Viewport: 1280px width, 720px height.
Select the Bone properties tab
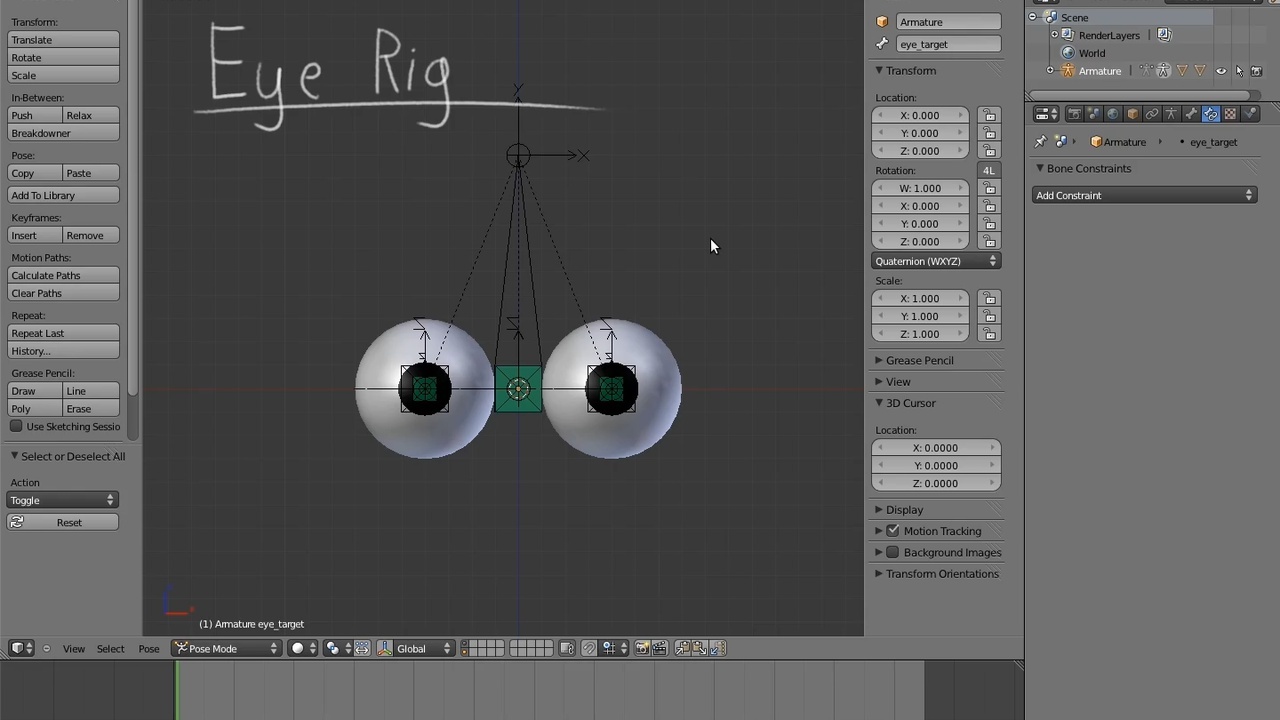click(1190, 113)
